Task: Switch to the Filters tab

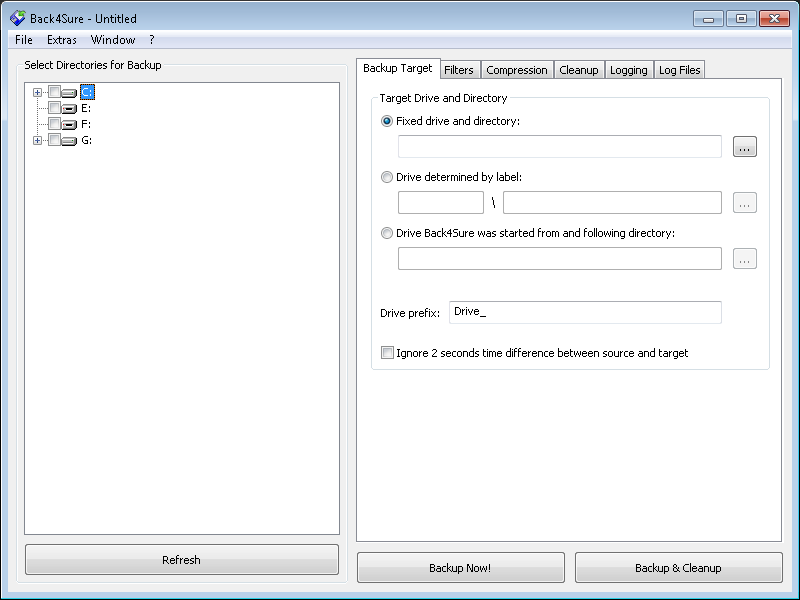Action: (x=459, y=70)
